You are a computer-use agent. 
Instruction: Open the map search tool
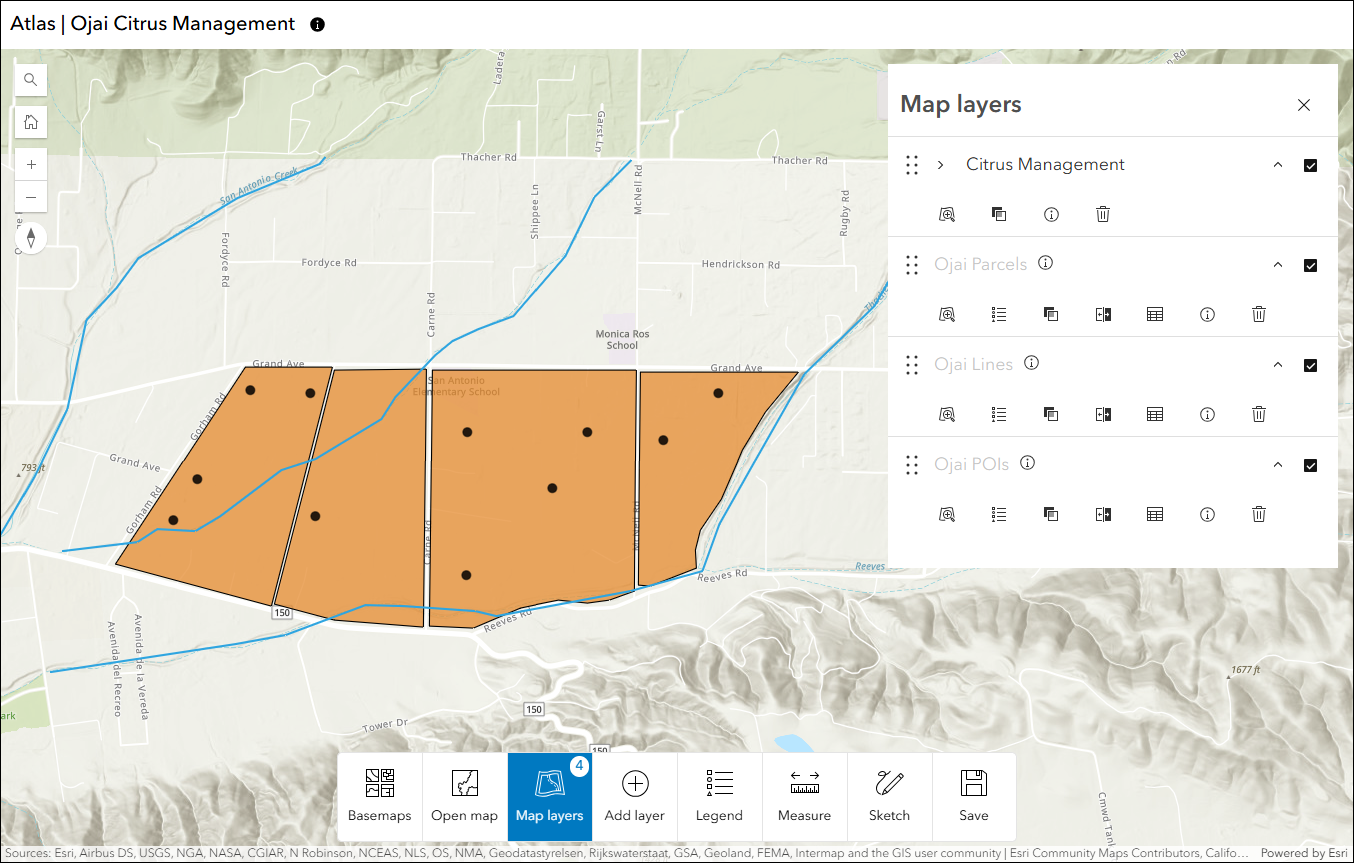point(31,80)
